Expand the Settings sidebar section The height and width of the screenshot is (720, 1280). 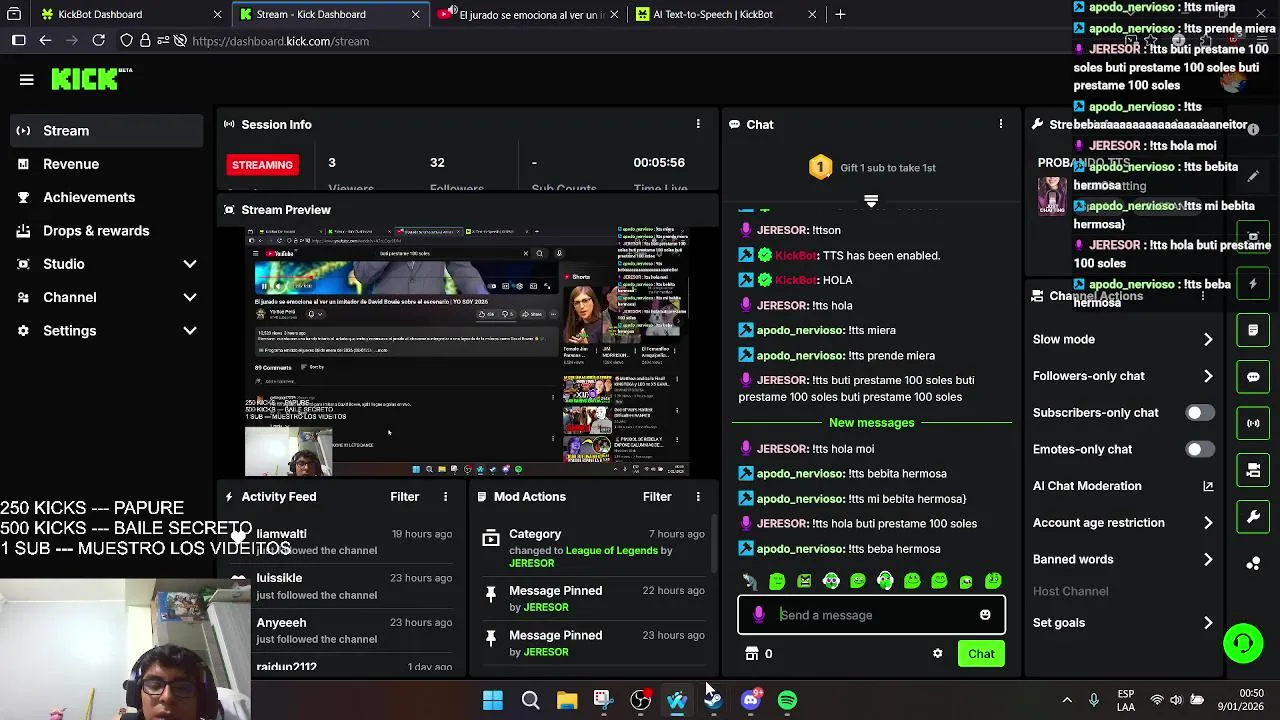[190, 331]
